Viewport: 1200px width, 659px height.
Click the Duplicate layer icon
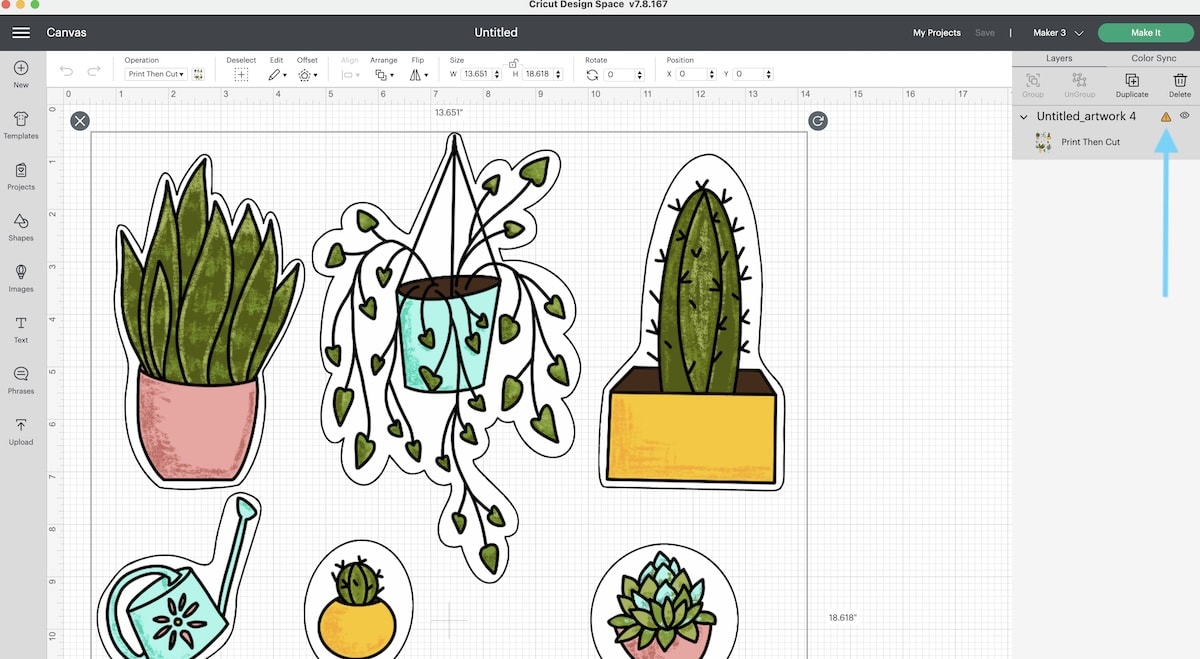click(x=1132, y=80)
